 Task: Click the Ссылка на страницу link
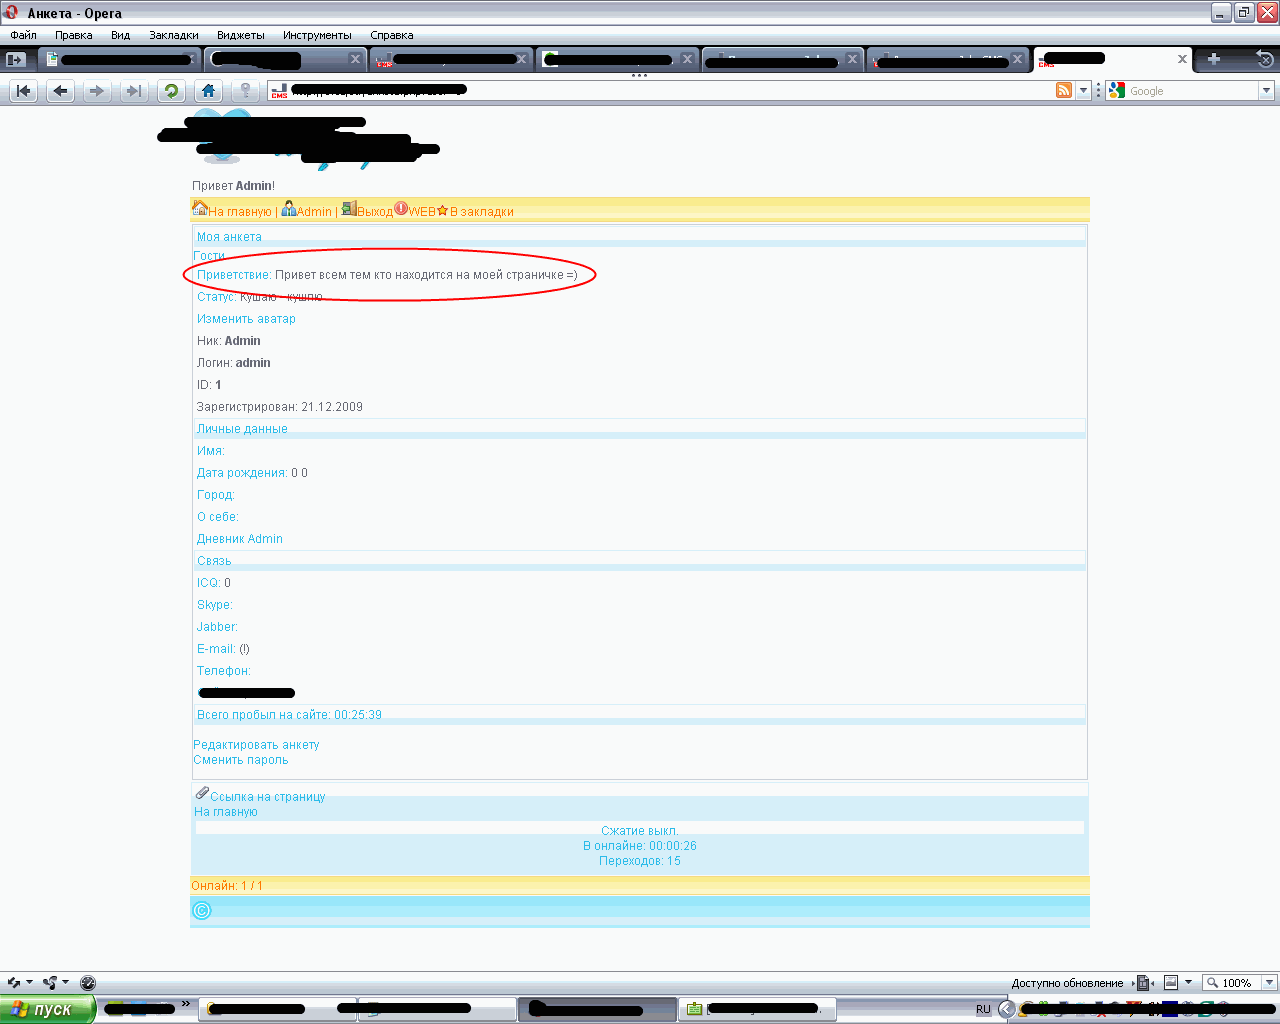point(268,797)
